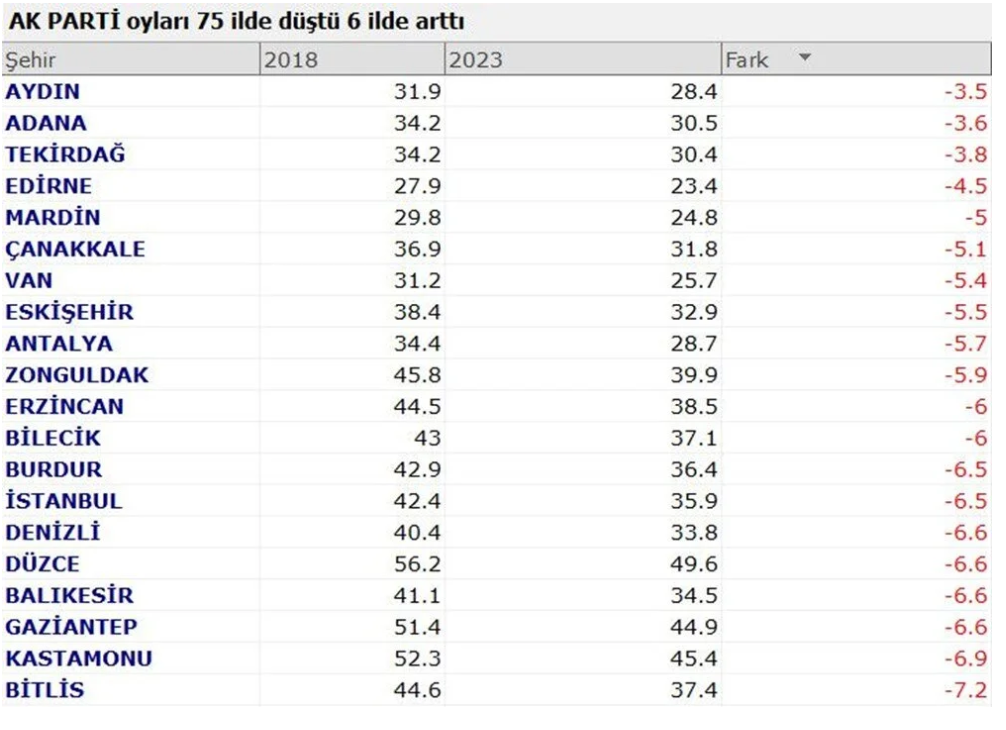Select the İSTANBUL row name
The width and height of the screenshot is (1006, 730).
63,501
